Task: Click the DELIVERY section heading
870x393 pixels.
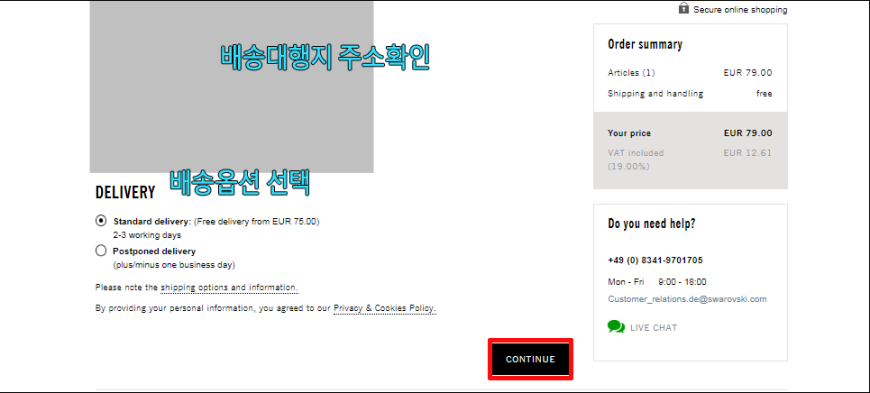Action: pyautogui.click(x=125, y=192)
